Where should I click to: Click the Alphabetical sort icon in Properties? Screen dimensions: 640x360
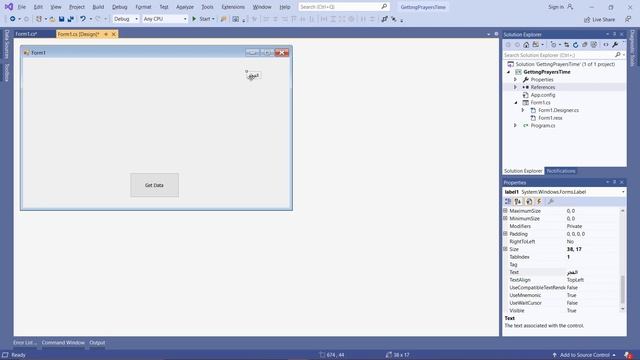[x=518, y=202]
